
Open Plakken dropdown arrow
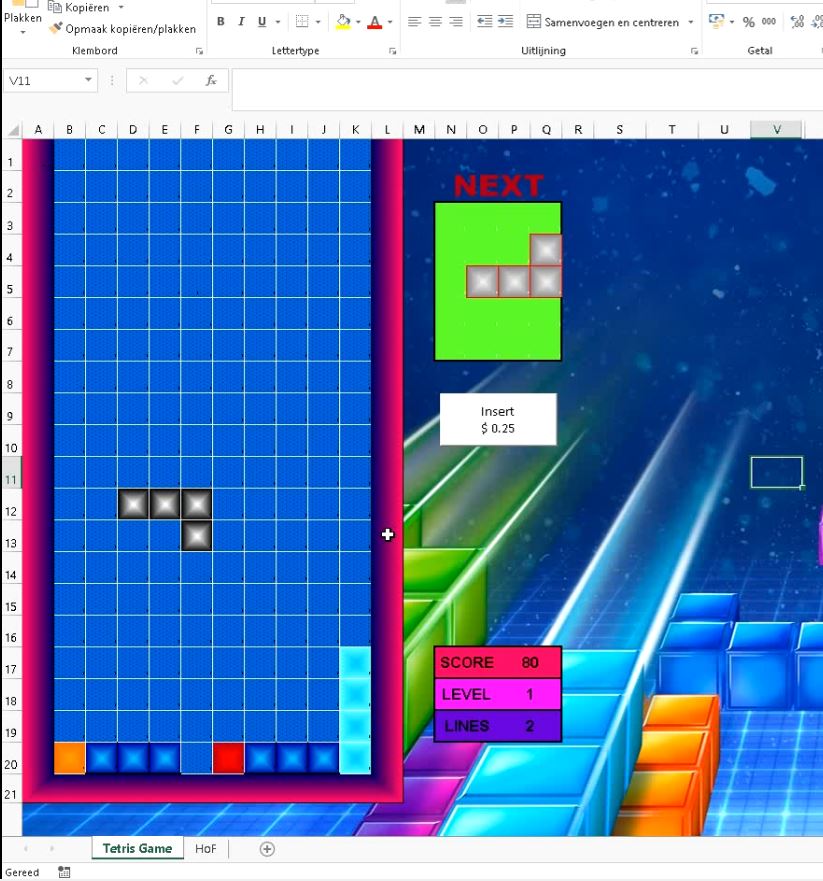[22, 32]
